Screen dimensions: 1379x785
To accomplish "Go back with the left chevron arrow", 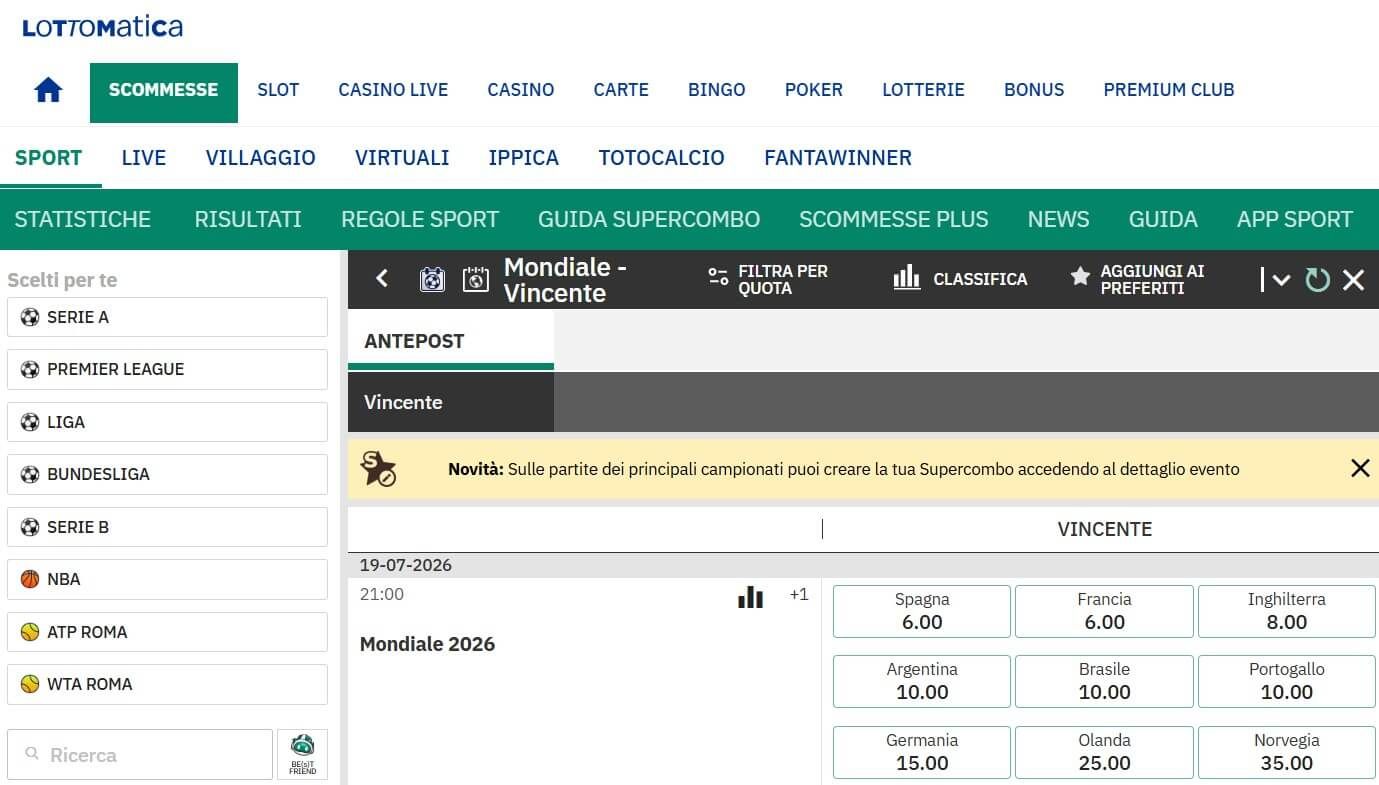I will coord(382,279).
